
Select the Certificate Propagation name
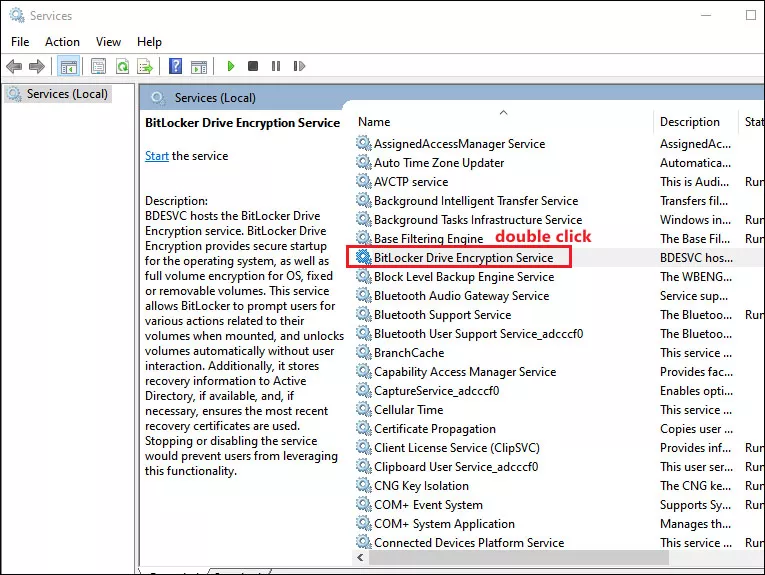point(435,429)
